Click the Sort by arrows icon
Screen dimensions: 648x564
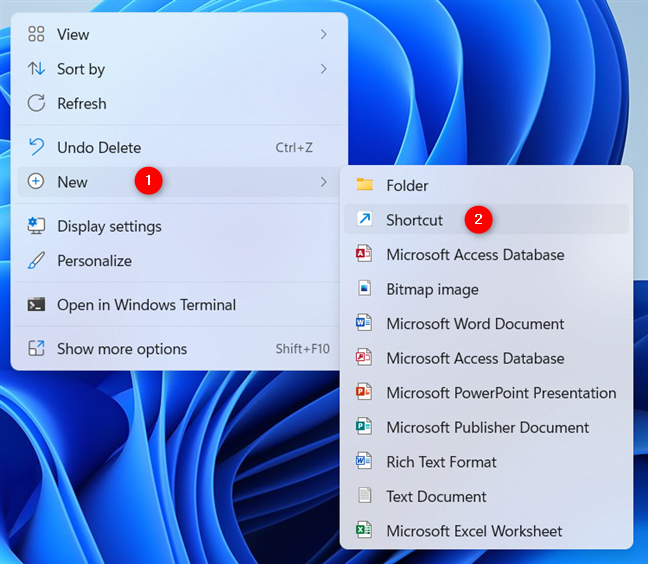click(36, 69)
